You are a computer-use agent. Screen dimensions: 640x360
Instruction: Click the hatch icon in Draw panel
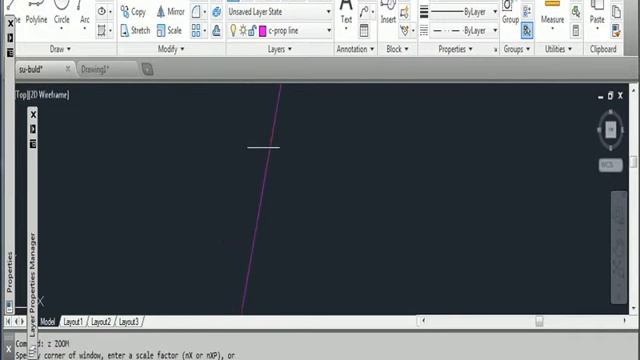pyautogui.click(x=101, y=31)
